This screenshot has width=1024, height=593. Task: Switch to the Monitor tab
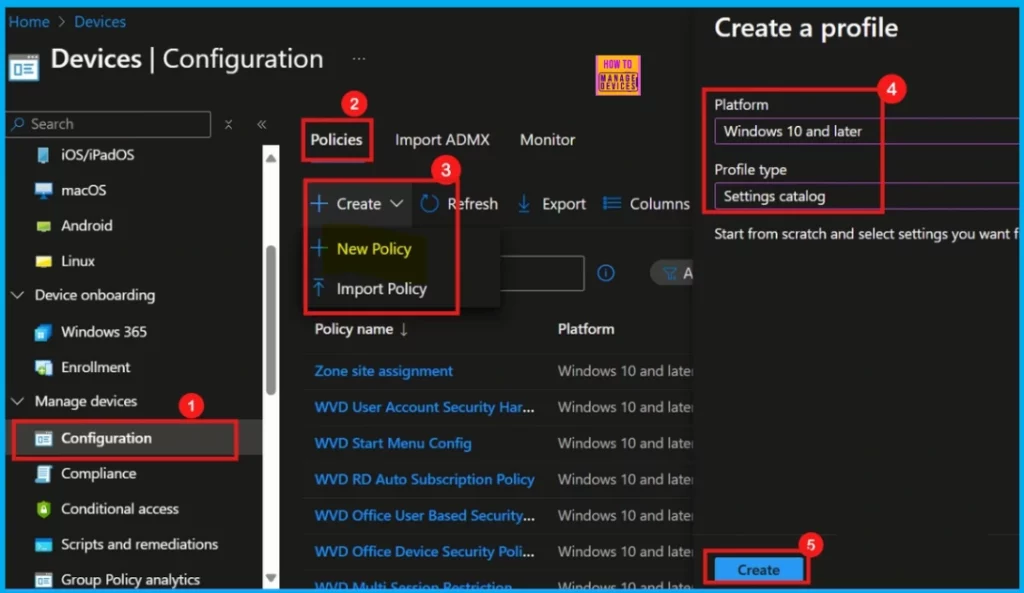click(x=547, y=140)
